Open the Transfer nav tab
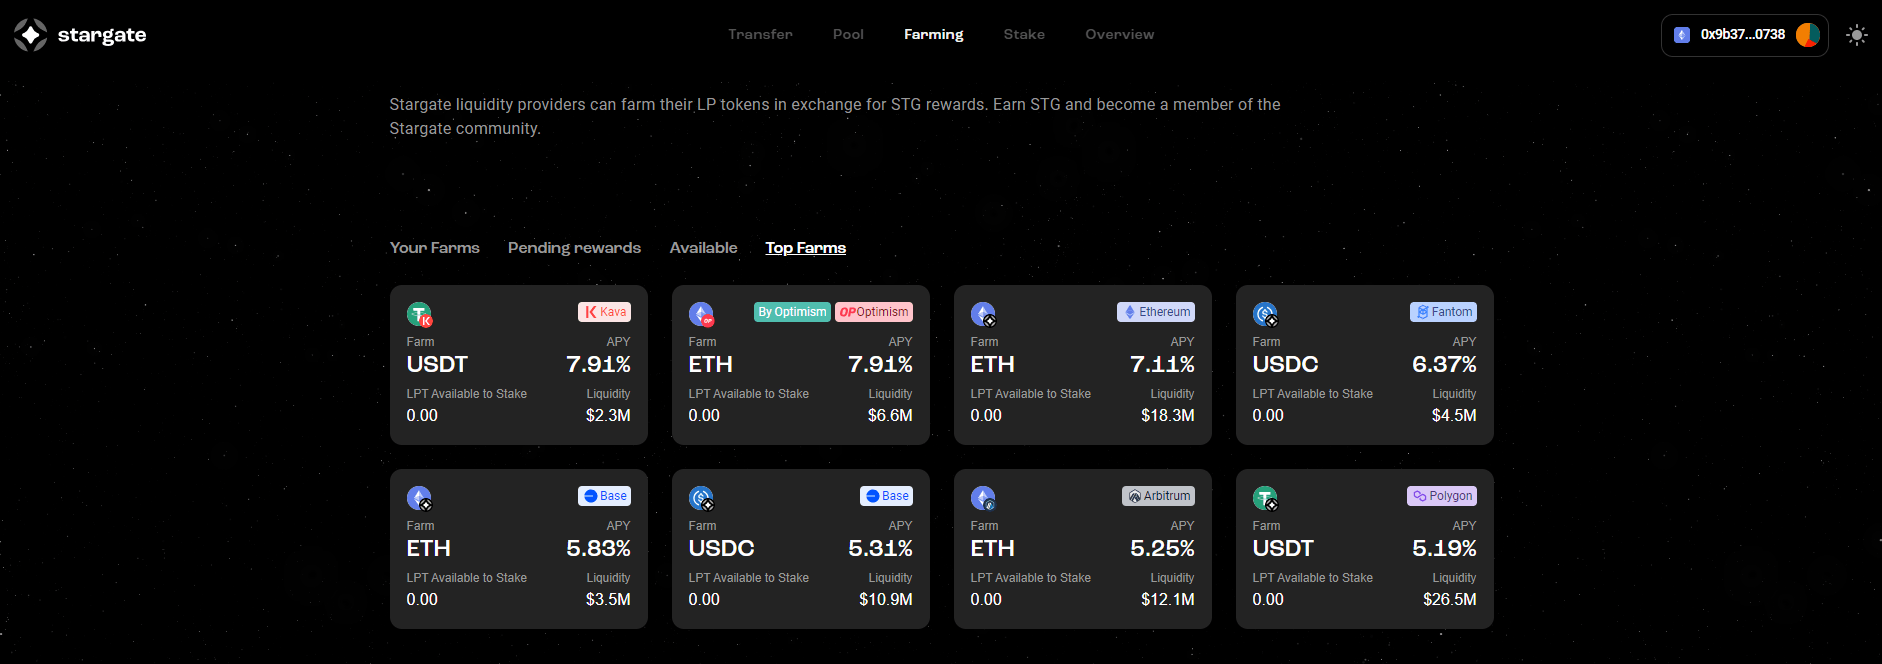1882x664 pixels. tap(760, 34)
